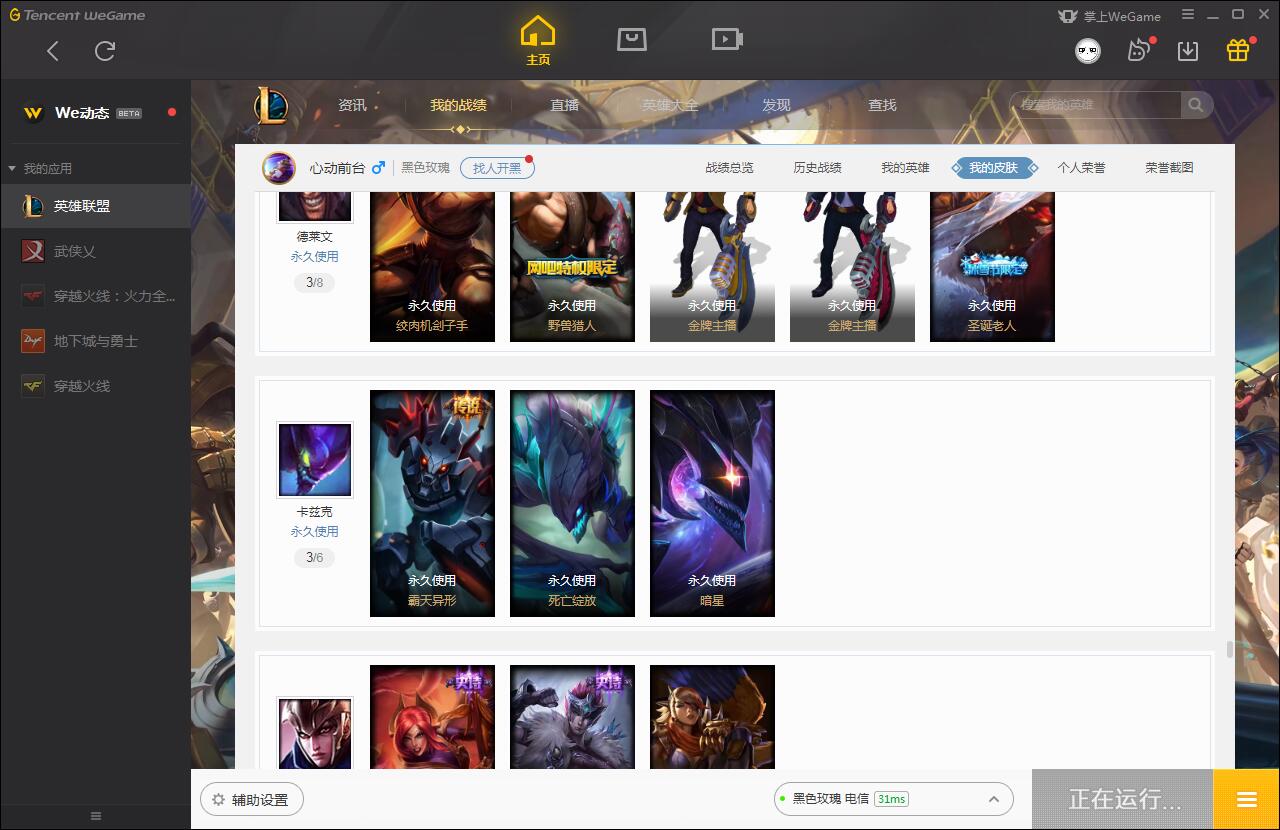Go back with the left arrow icon
The width and height of the screenshot is (1280, 830).
(x=53, y=51)
